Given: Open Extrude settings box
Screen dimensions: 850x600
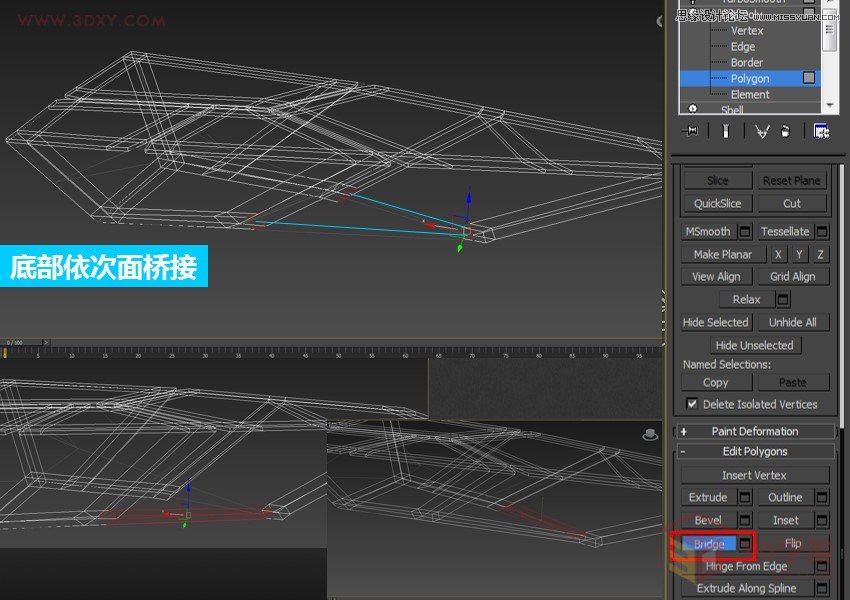Looking at the screenshot, I should click(745, 497).
